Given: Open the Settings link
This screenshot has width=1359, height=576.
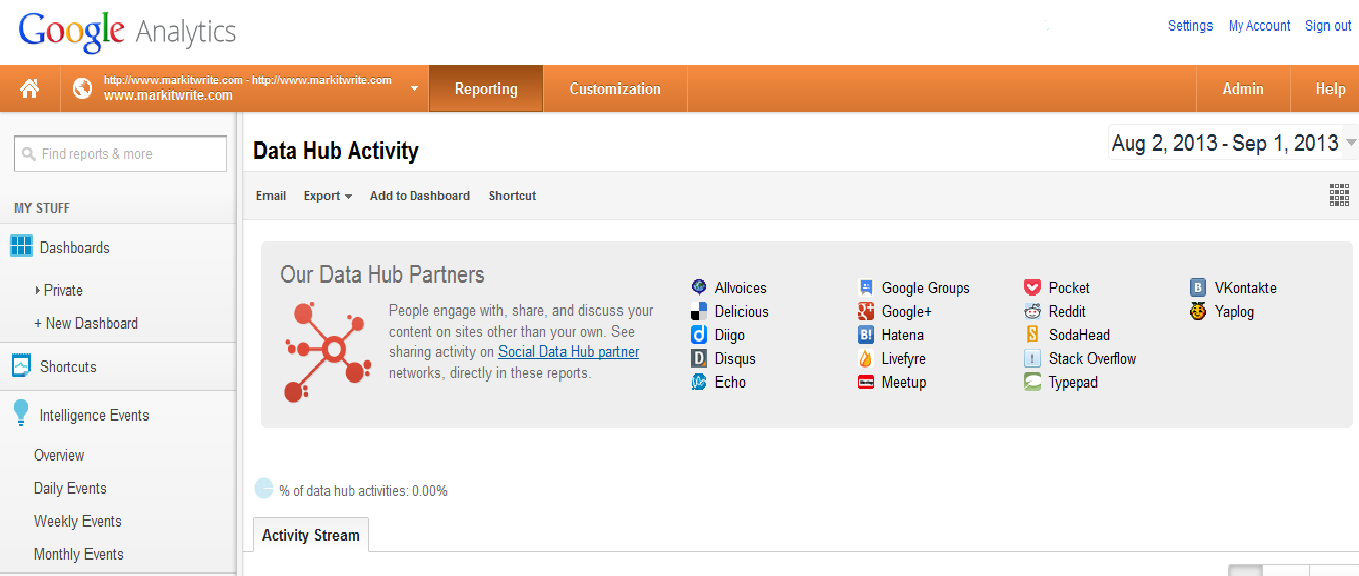Looking at the screenshot, I should pos(1190,26).
